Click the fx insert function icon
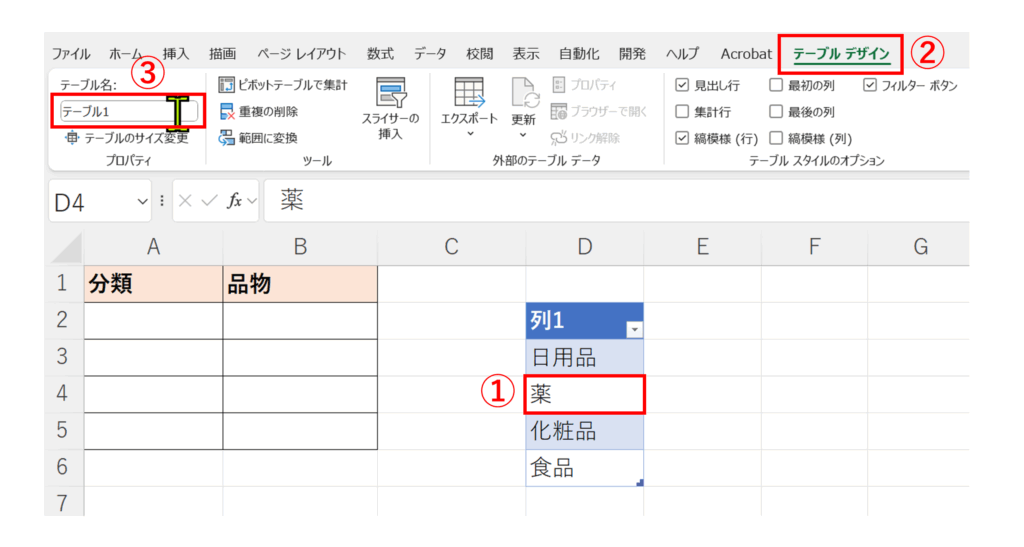This screenshot has height=547, width=1024. (234, 201)
